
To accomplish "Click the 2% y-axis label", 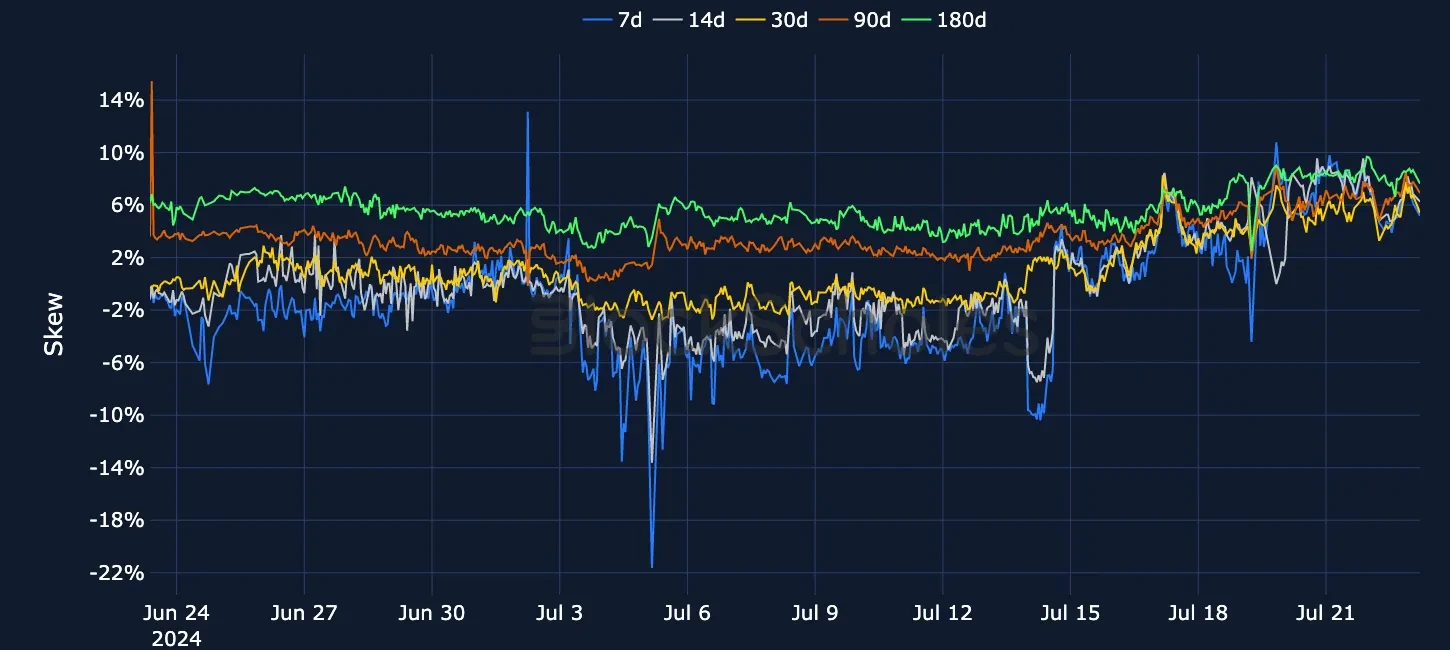I will tap(129, 258).
